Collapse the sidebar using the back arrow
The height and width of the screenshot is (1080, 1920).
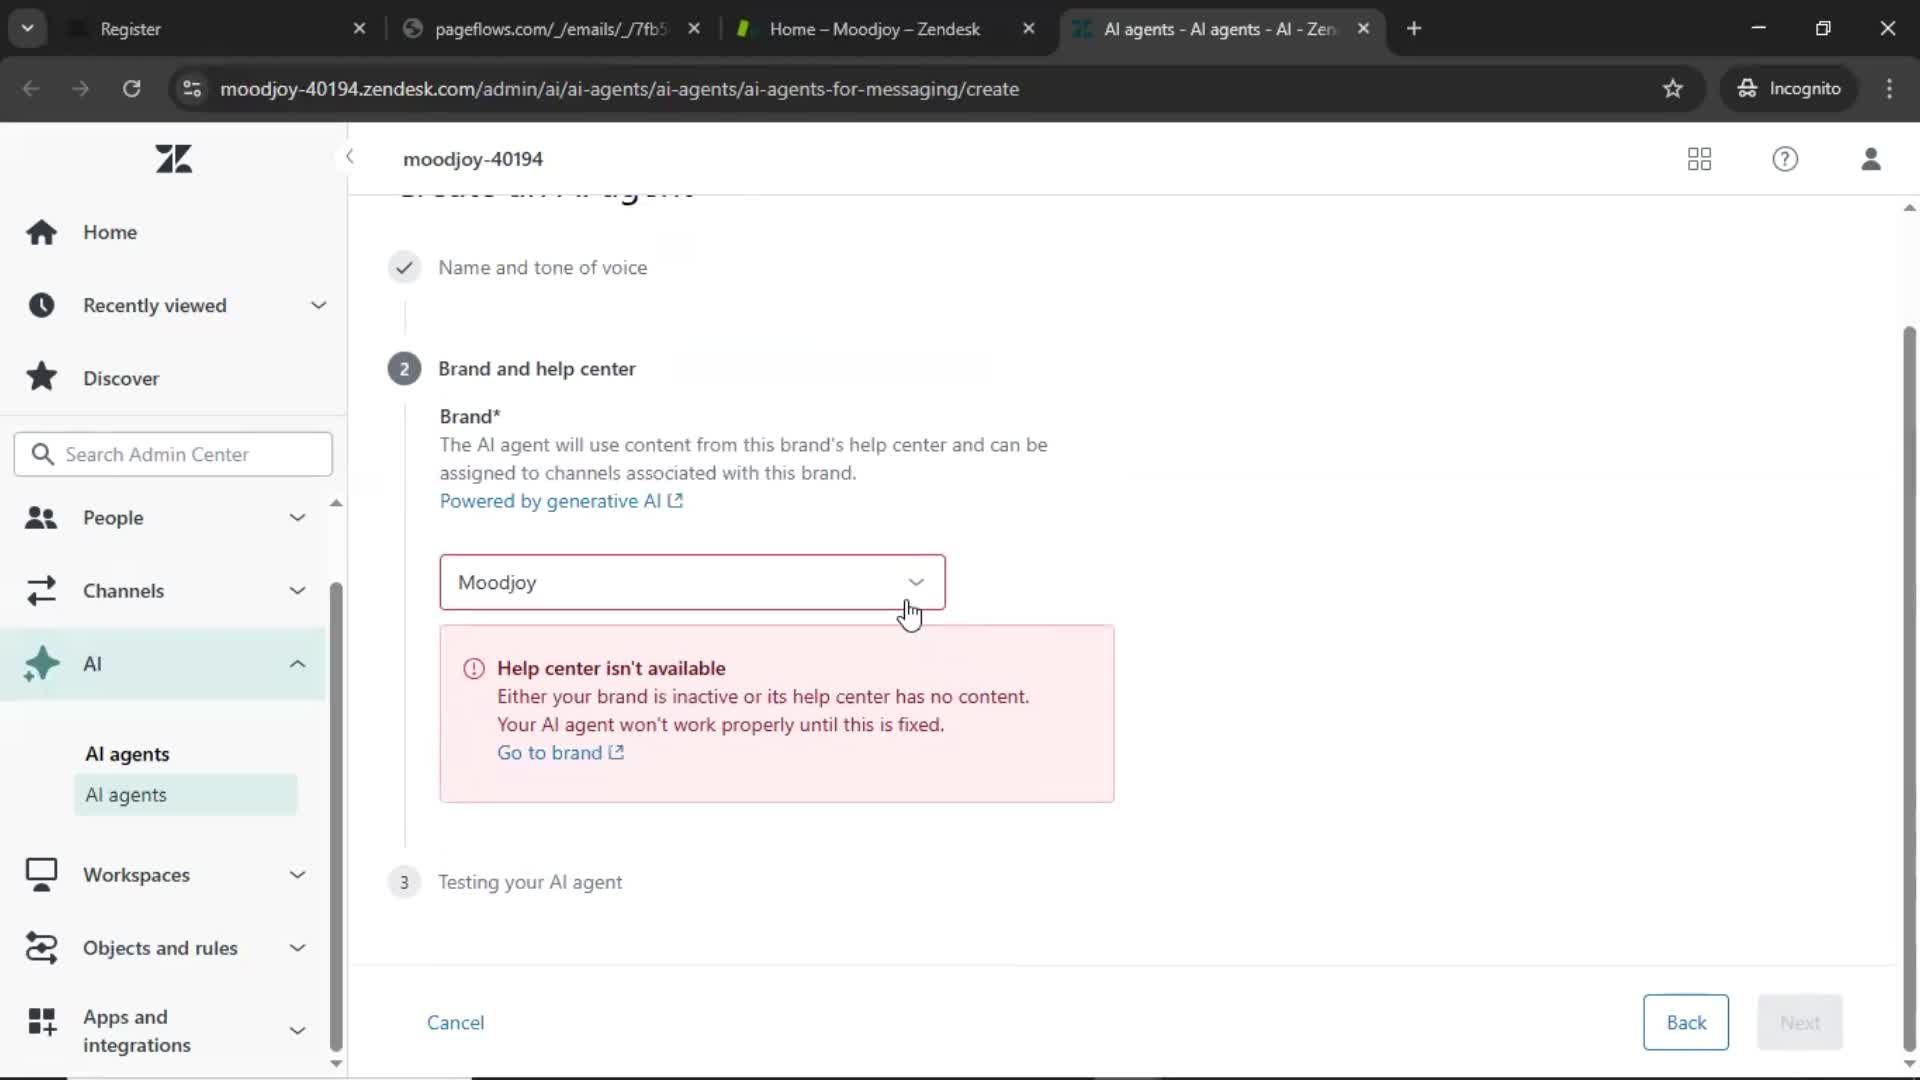point(350,157)
